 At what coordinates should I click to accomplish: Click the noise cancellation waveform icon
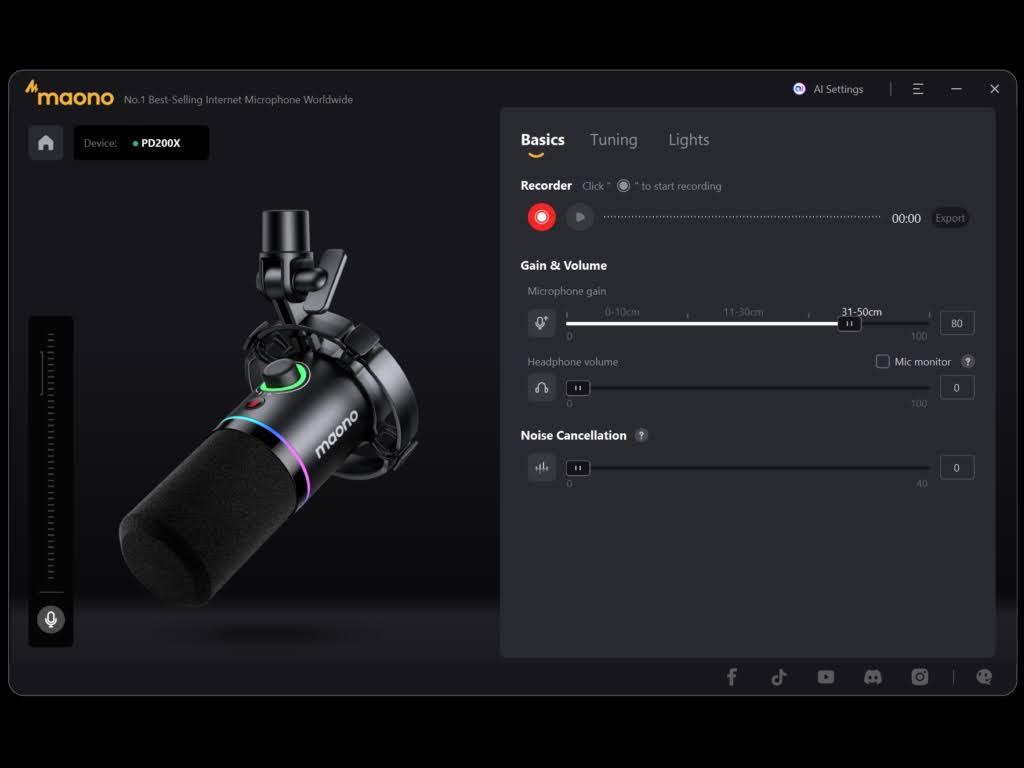(541, 466)
